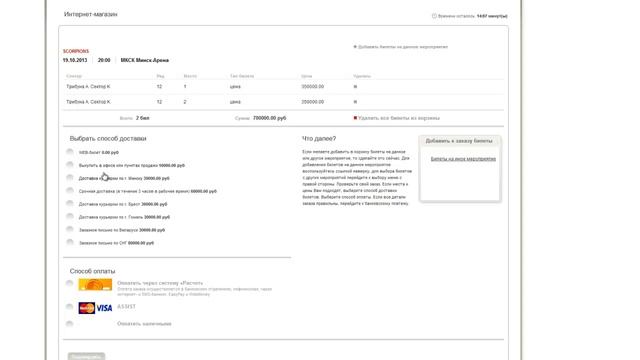The height and width of the screenshot is (360, 640).
Task: Click the 'Выбрать способ доставки' heading
Action: point(108,139)
